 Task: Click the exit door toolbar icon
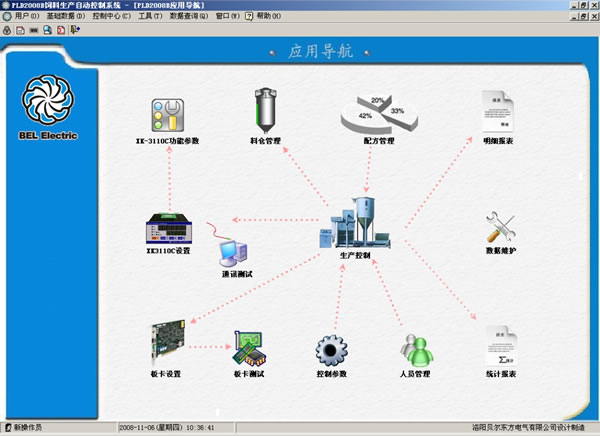[x=75, y=30]
